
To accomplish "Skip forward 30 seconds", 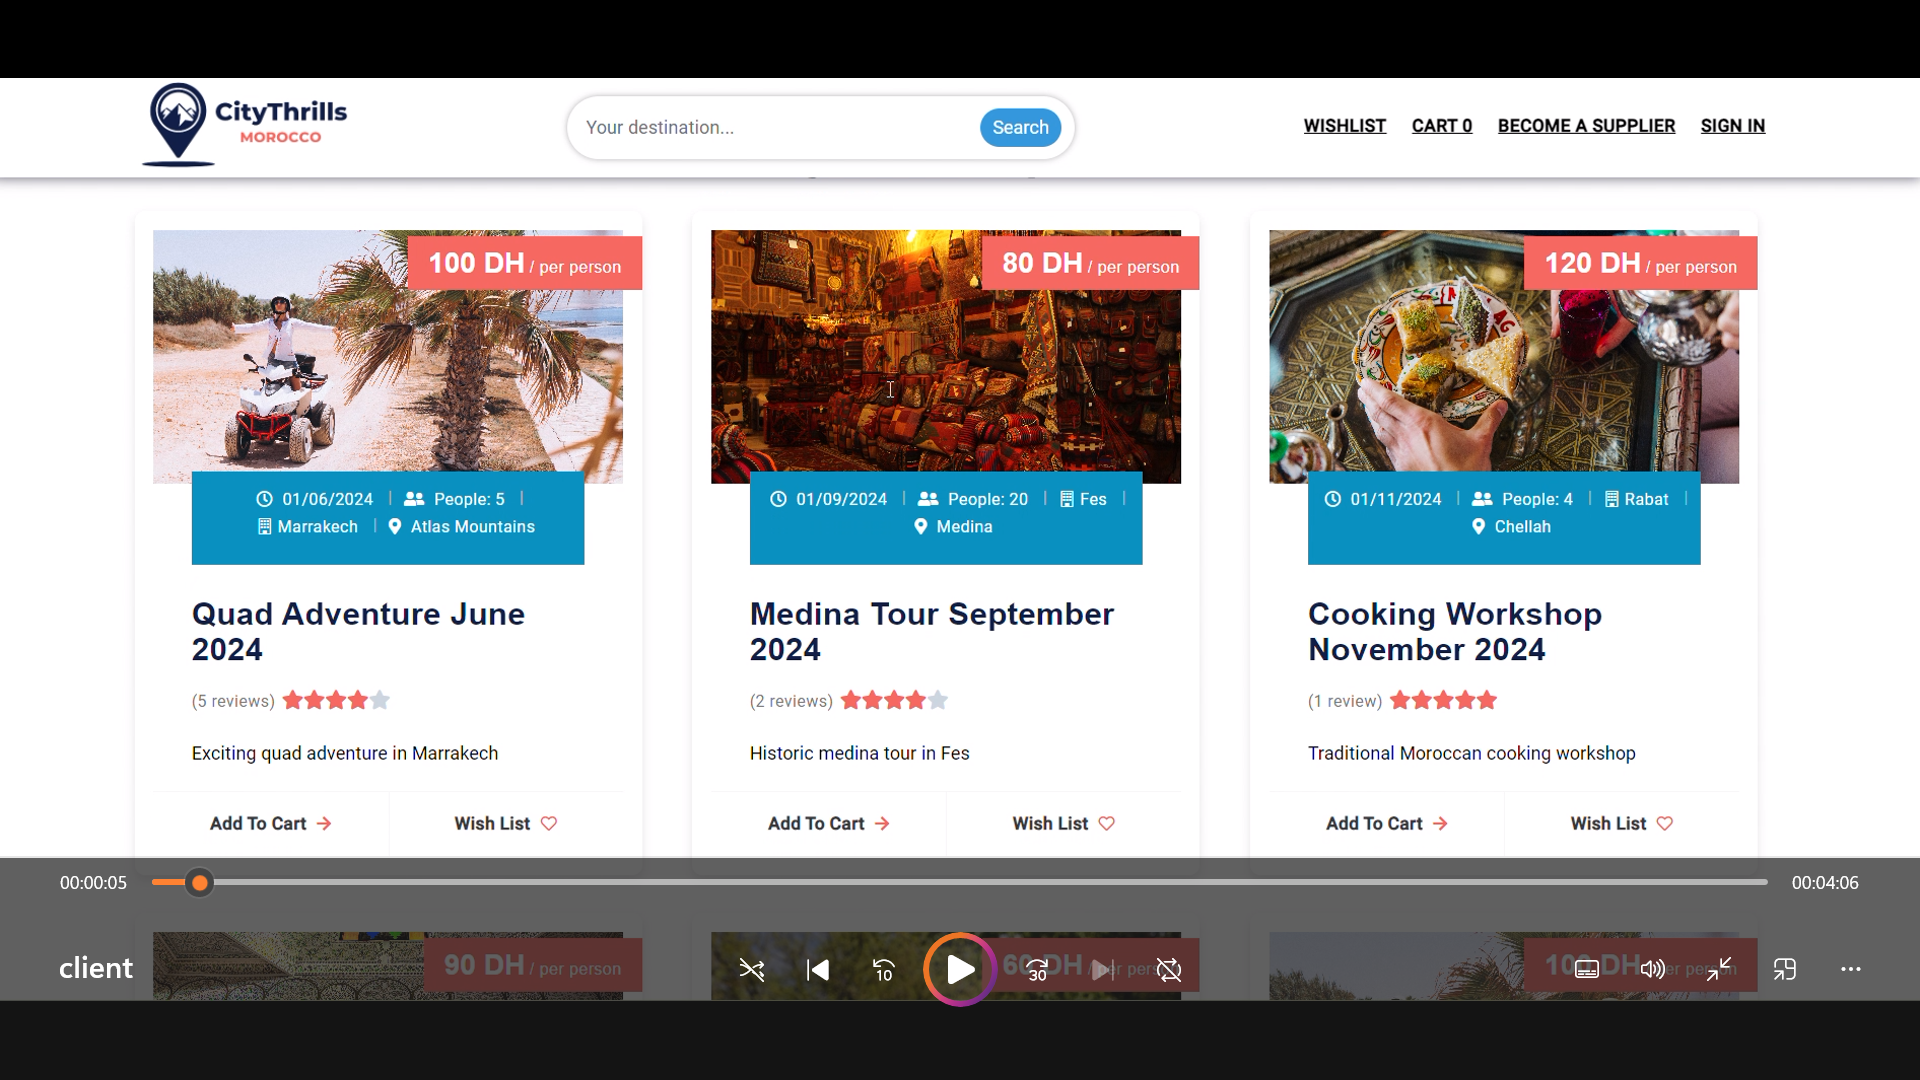I will [x=1037, y=969].
